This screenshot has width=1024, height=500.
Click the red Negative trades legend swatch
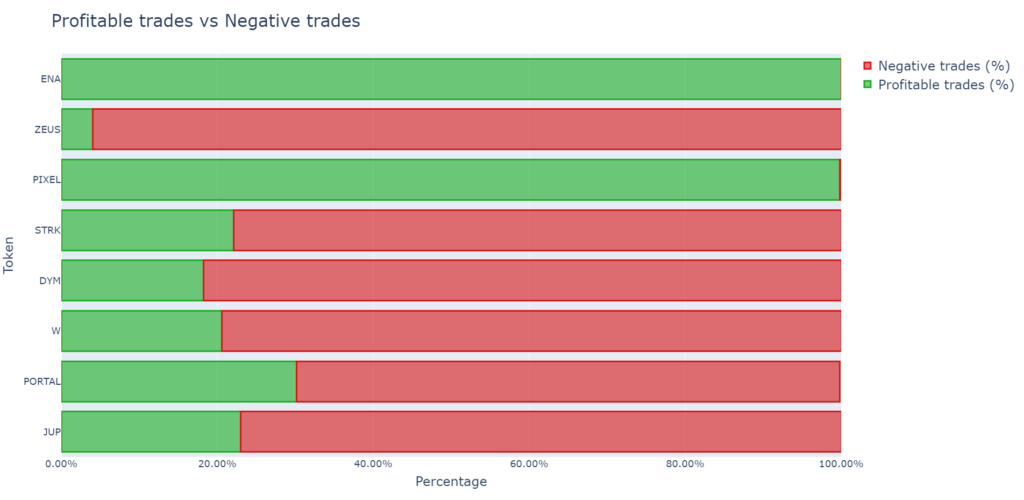pos(867,65)
